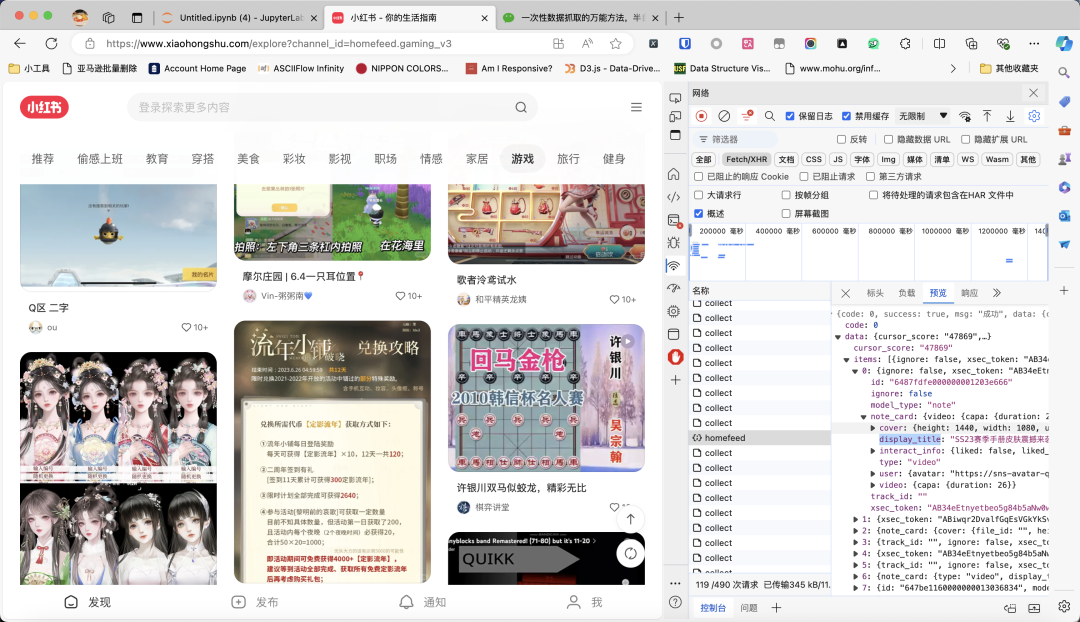Viewport: 1080px width, 622px height.
Task: Expand the user object in preview
Action: click(x=873, y=473)
